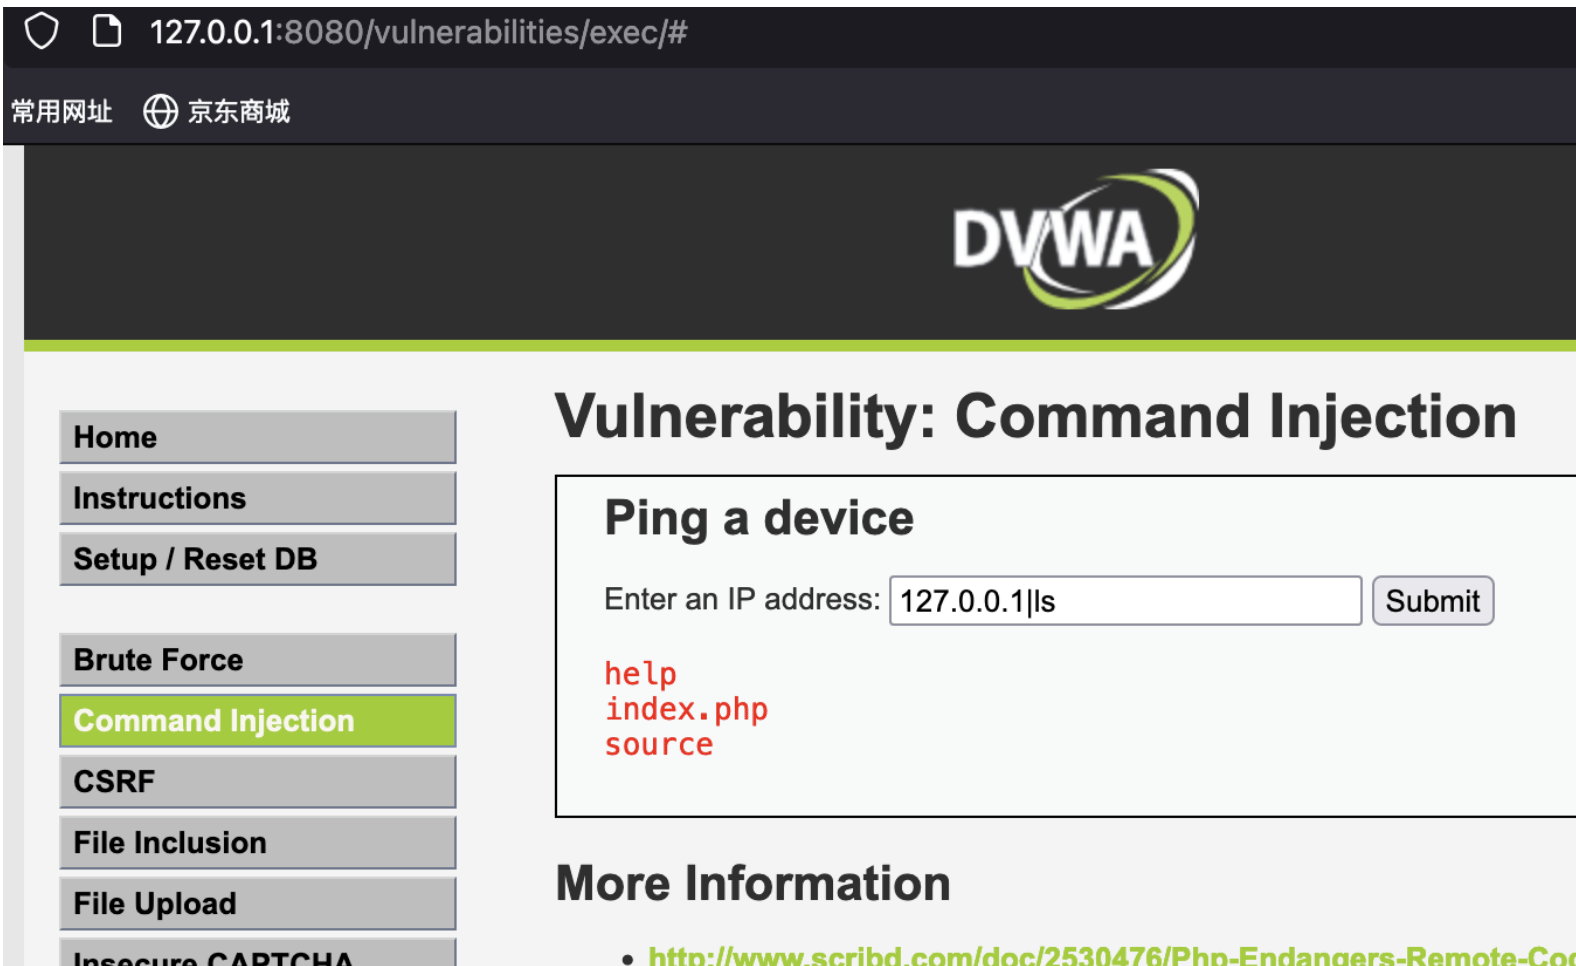
Task: Click the shield tracking protection icon
Action: tap(41, 32)
